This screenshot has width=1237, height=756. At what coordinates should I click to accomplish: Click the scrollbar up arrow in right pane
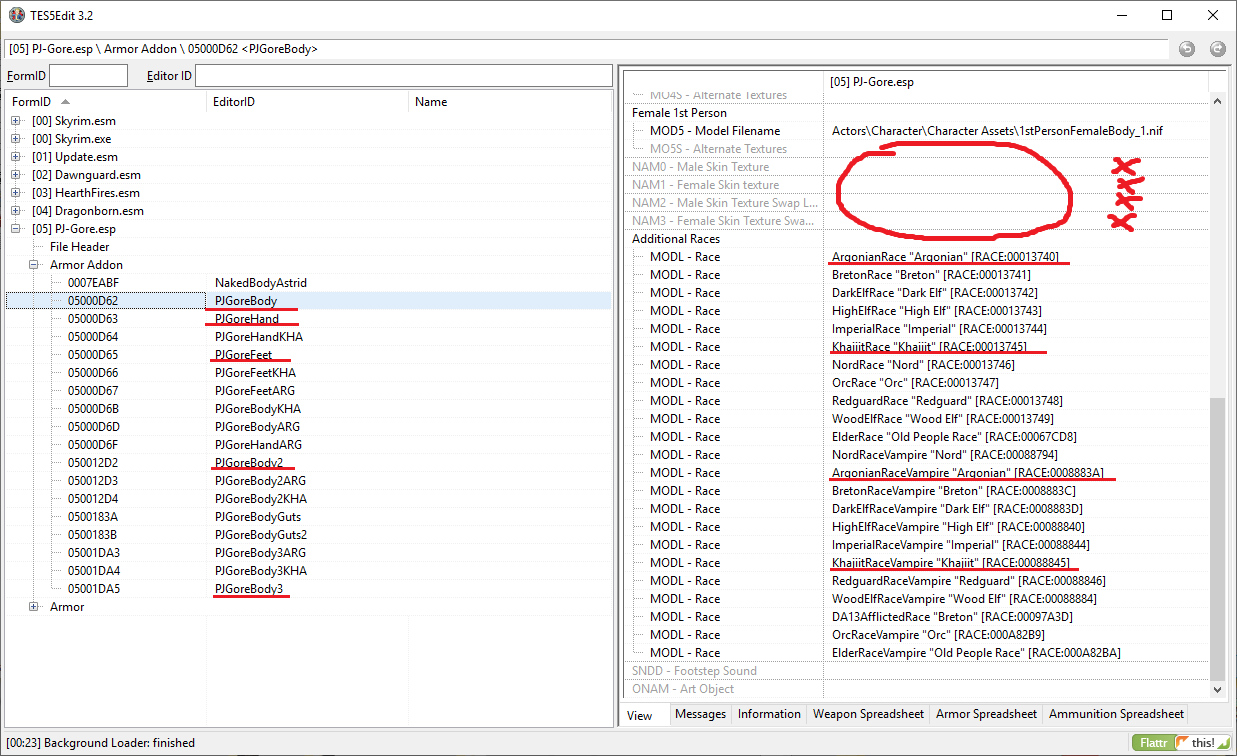point(1217,101)
